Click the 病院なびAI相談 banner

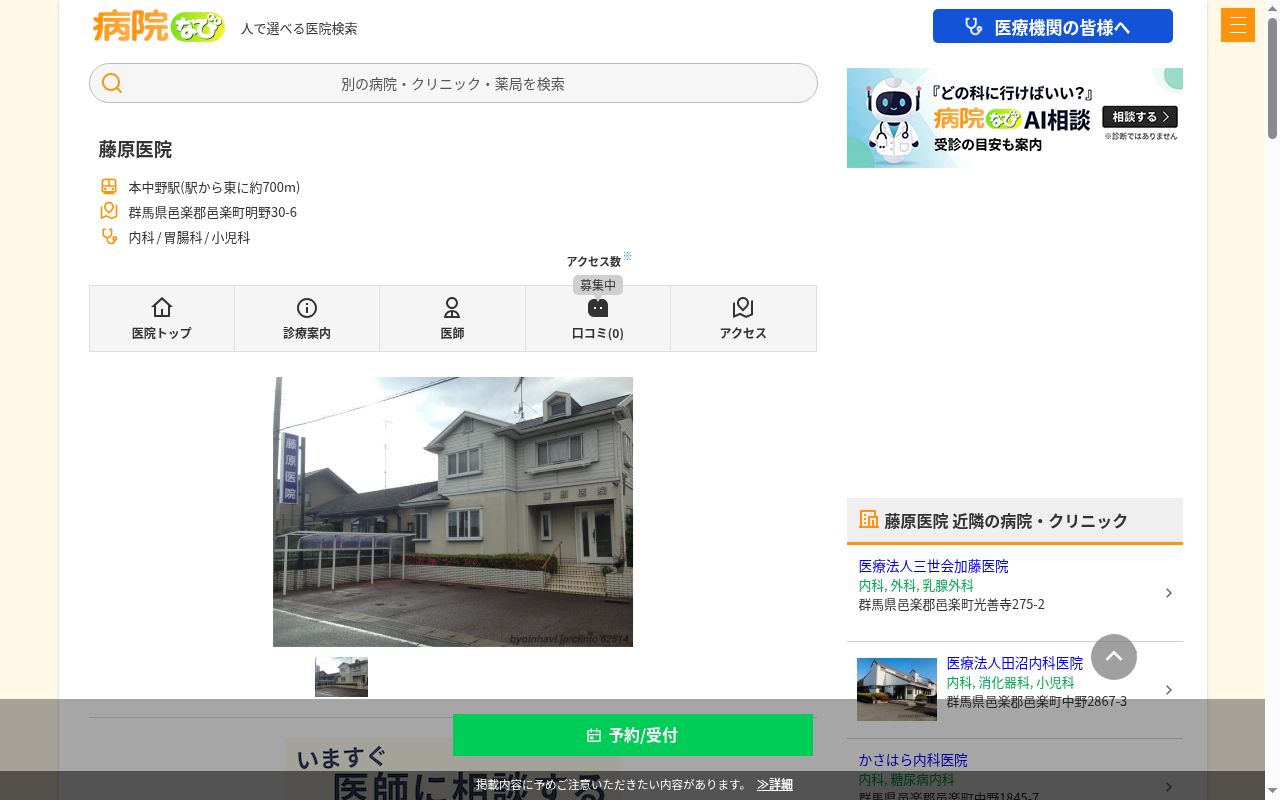(1014, 118)
